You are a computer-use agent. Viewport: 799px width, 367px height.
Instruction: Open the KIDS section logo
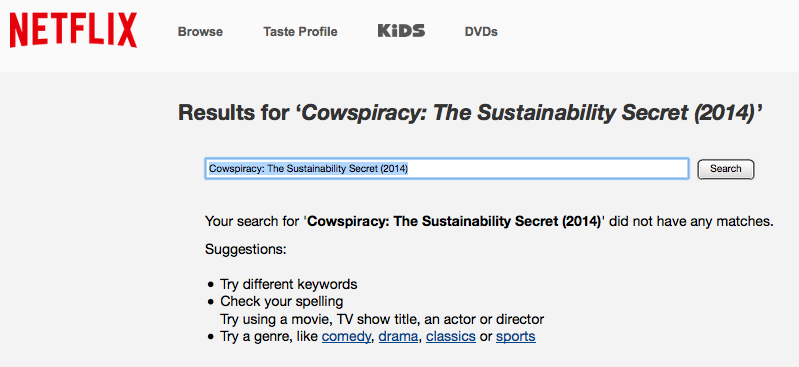[401, 31]
